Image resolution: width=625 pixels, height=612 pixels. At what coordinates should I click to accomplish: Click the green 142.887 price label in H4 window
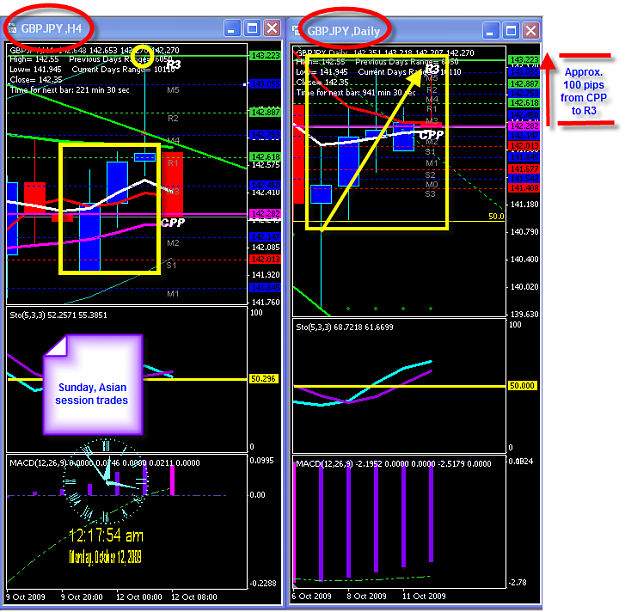(265, 112)
